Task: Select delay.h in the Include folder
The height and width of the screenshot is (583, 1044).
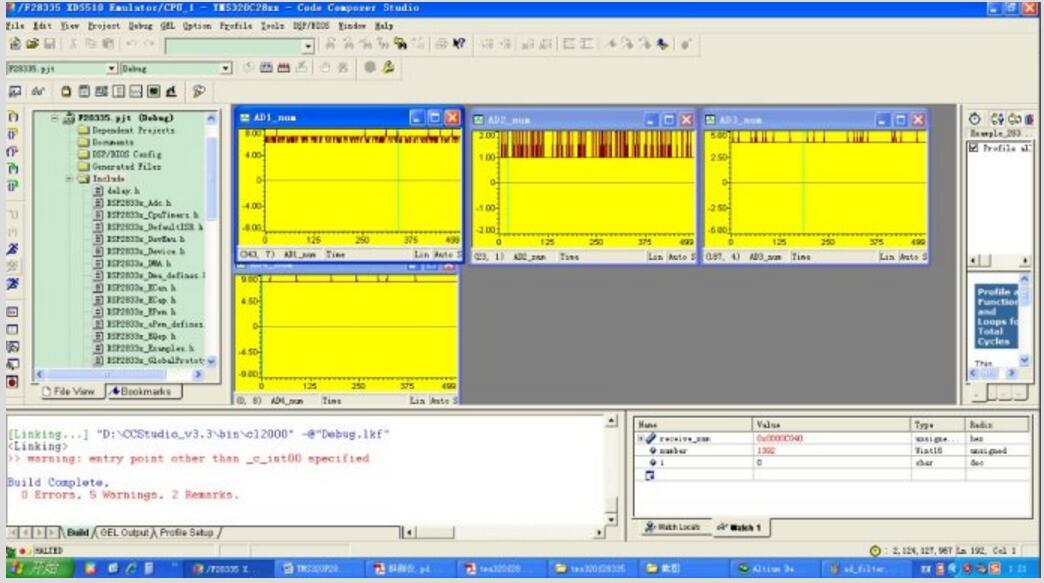Action: click(117, 191)
